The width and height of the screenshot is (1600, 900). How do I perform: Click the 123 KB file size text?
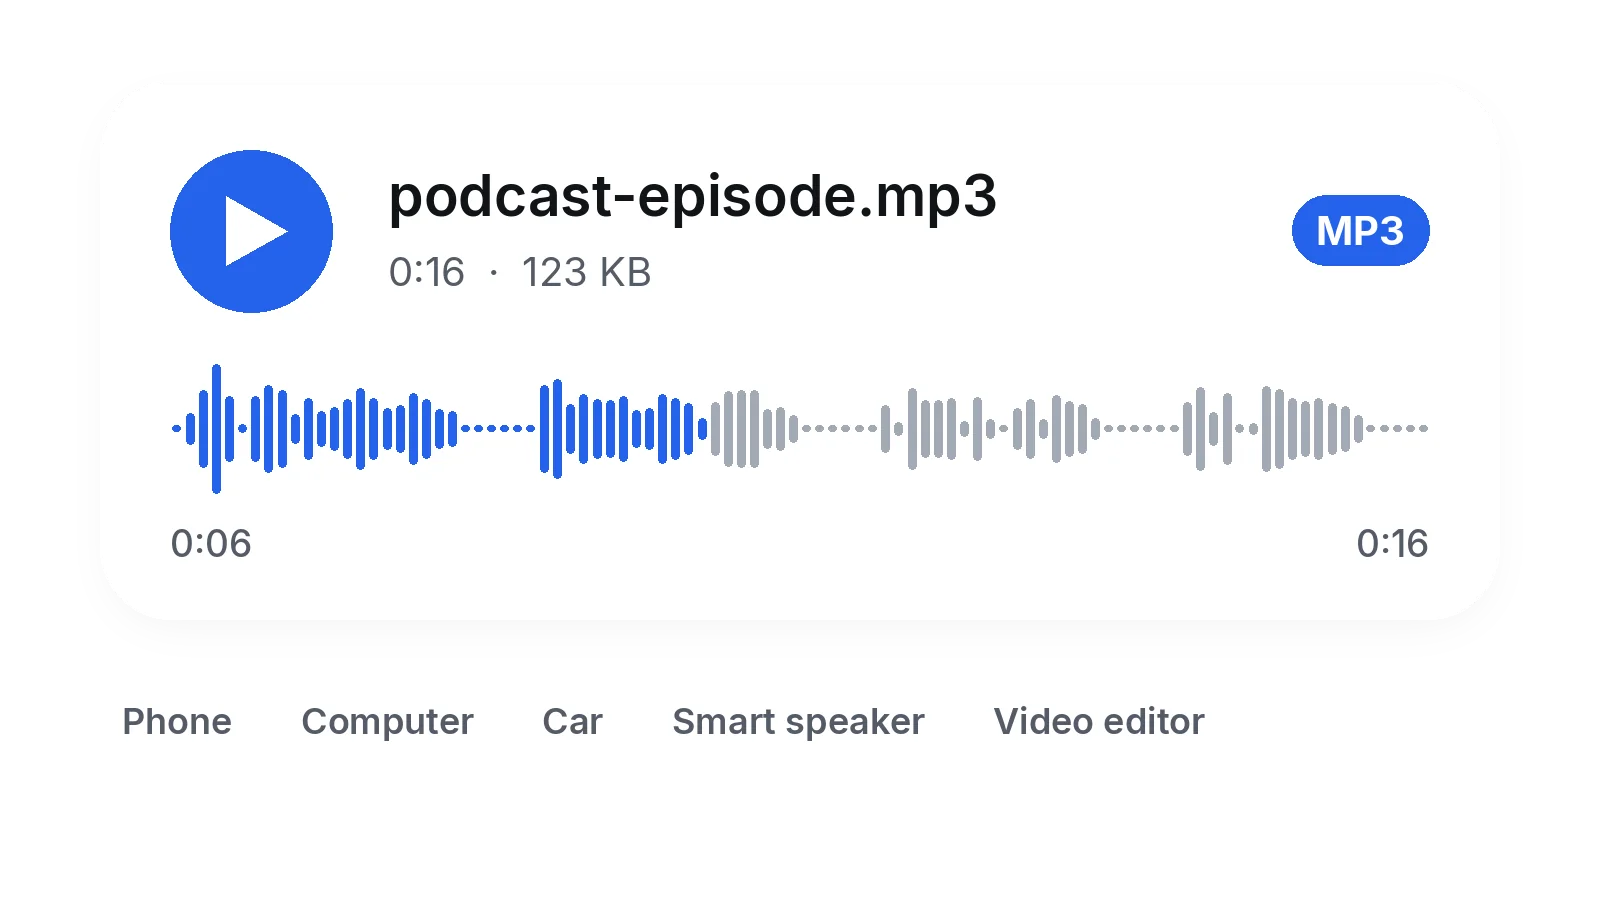point(586,272)
